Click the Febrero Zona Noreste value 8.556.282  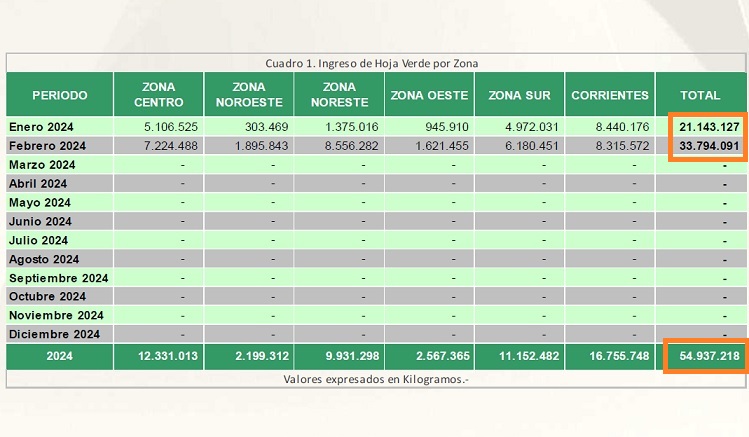(350, 146)
